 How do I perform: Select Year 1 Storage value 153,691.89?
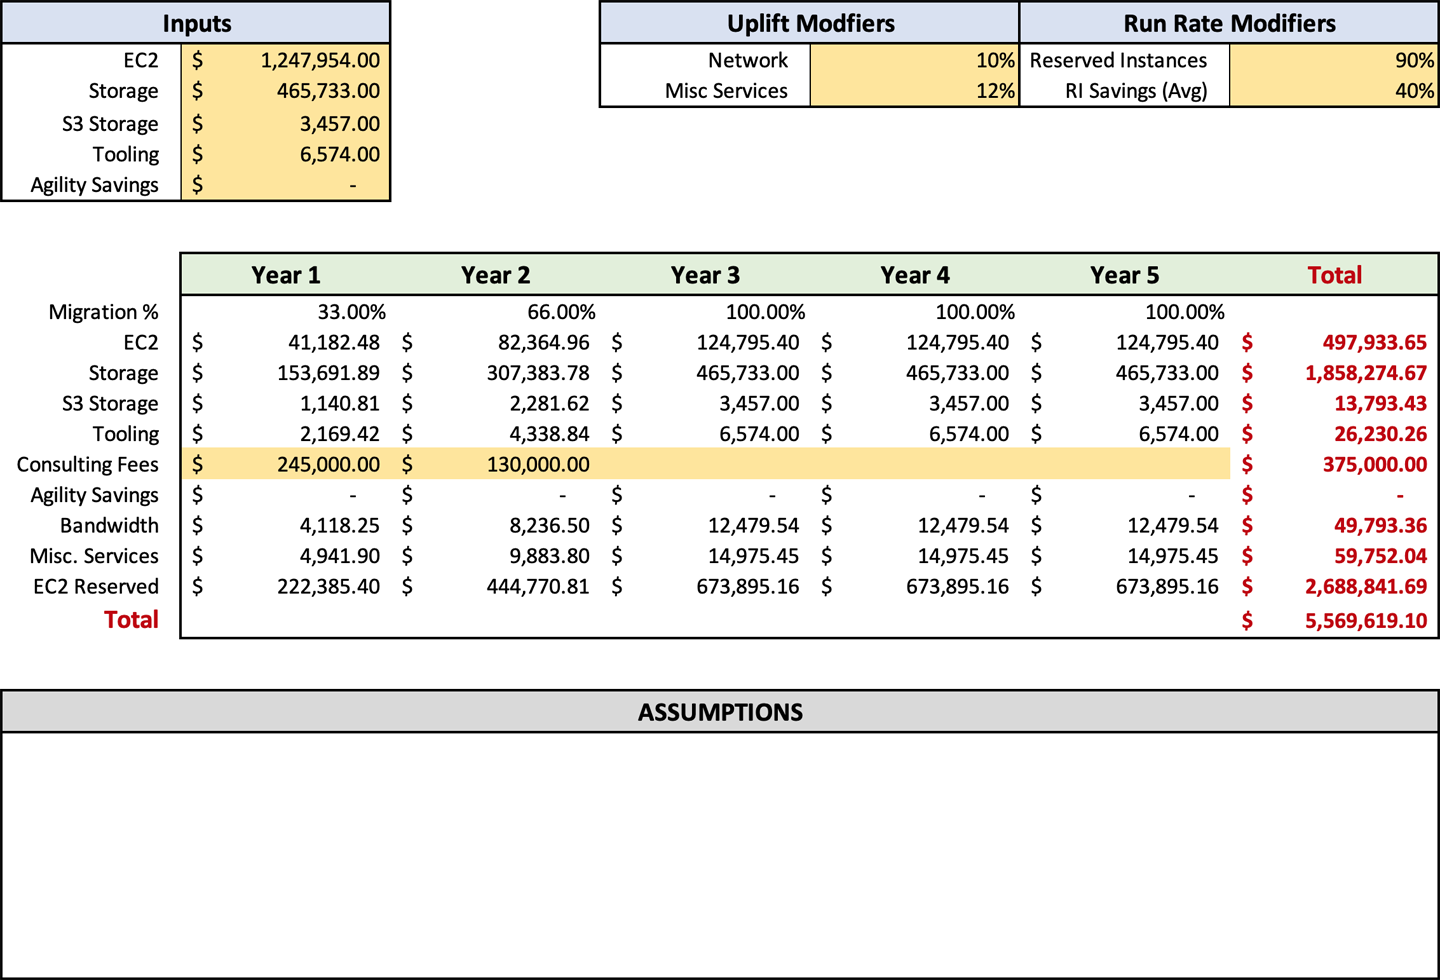point(328,373)
